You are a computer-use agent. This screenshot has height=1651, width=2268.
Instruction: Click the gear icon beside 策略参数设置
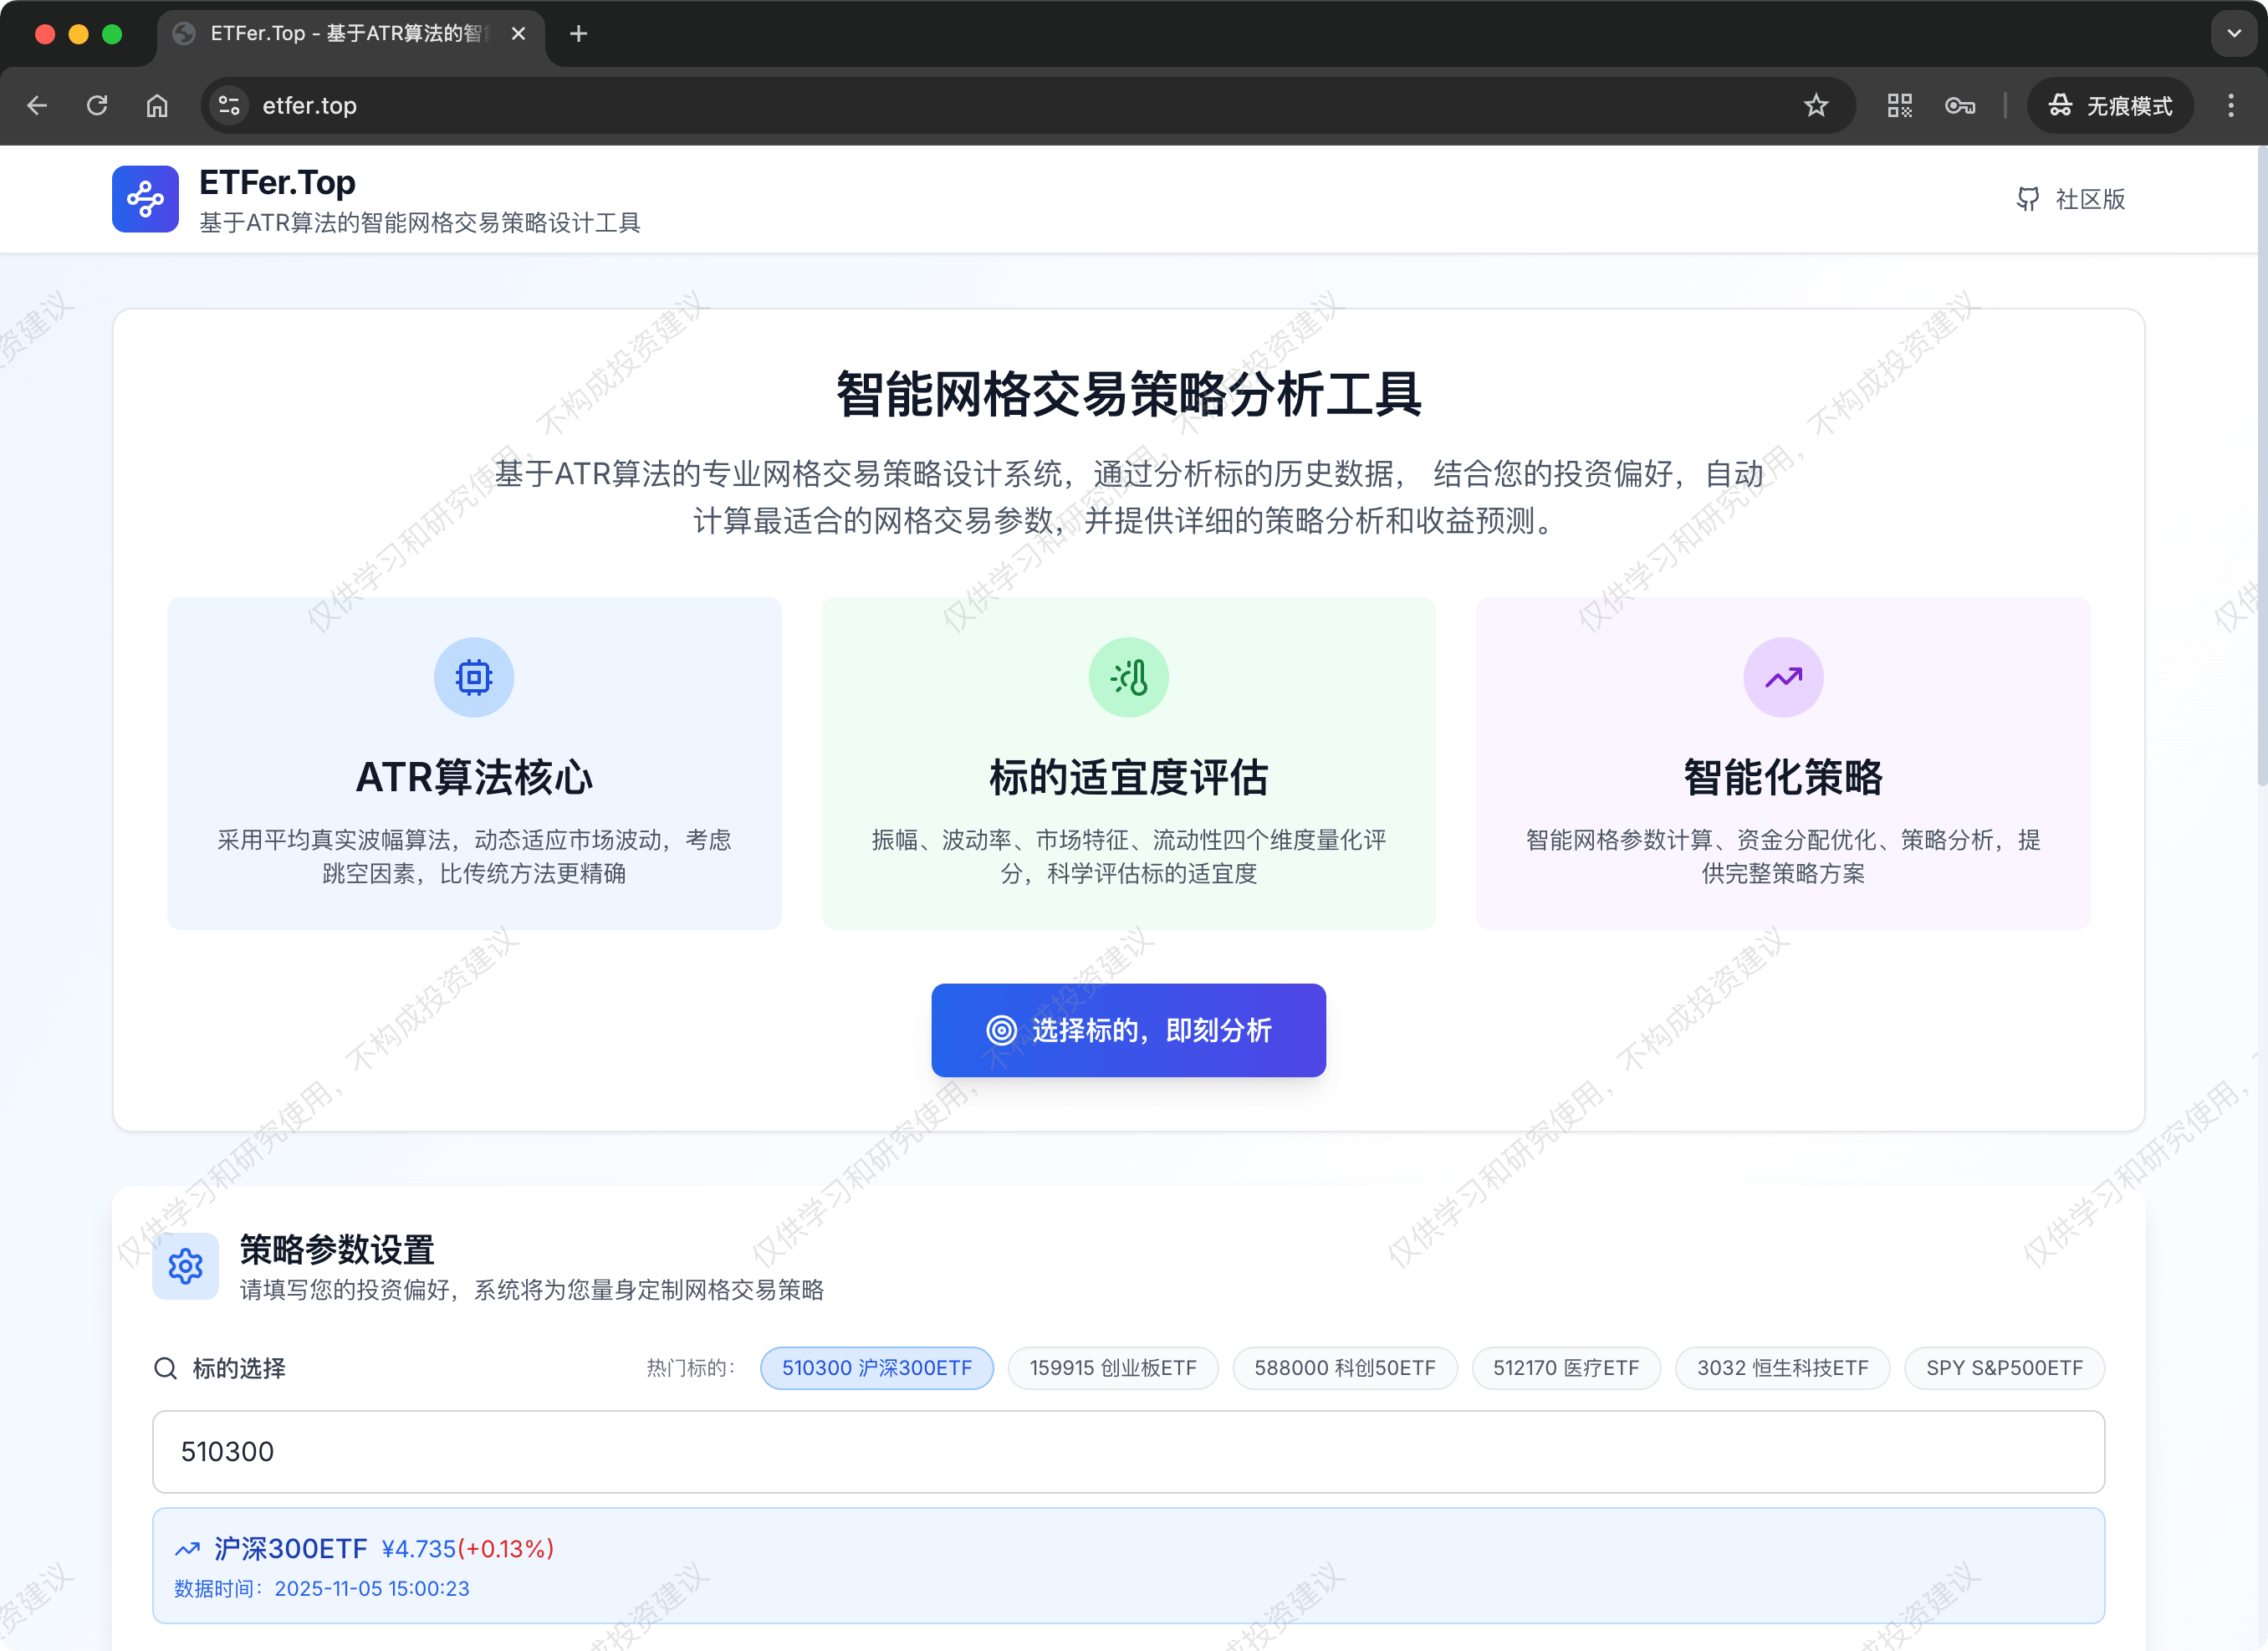point(185,1266)
